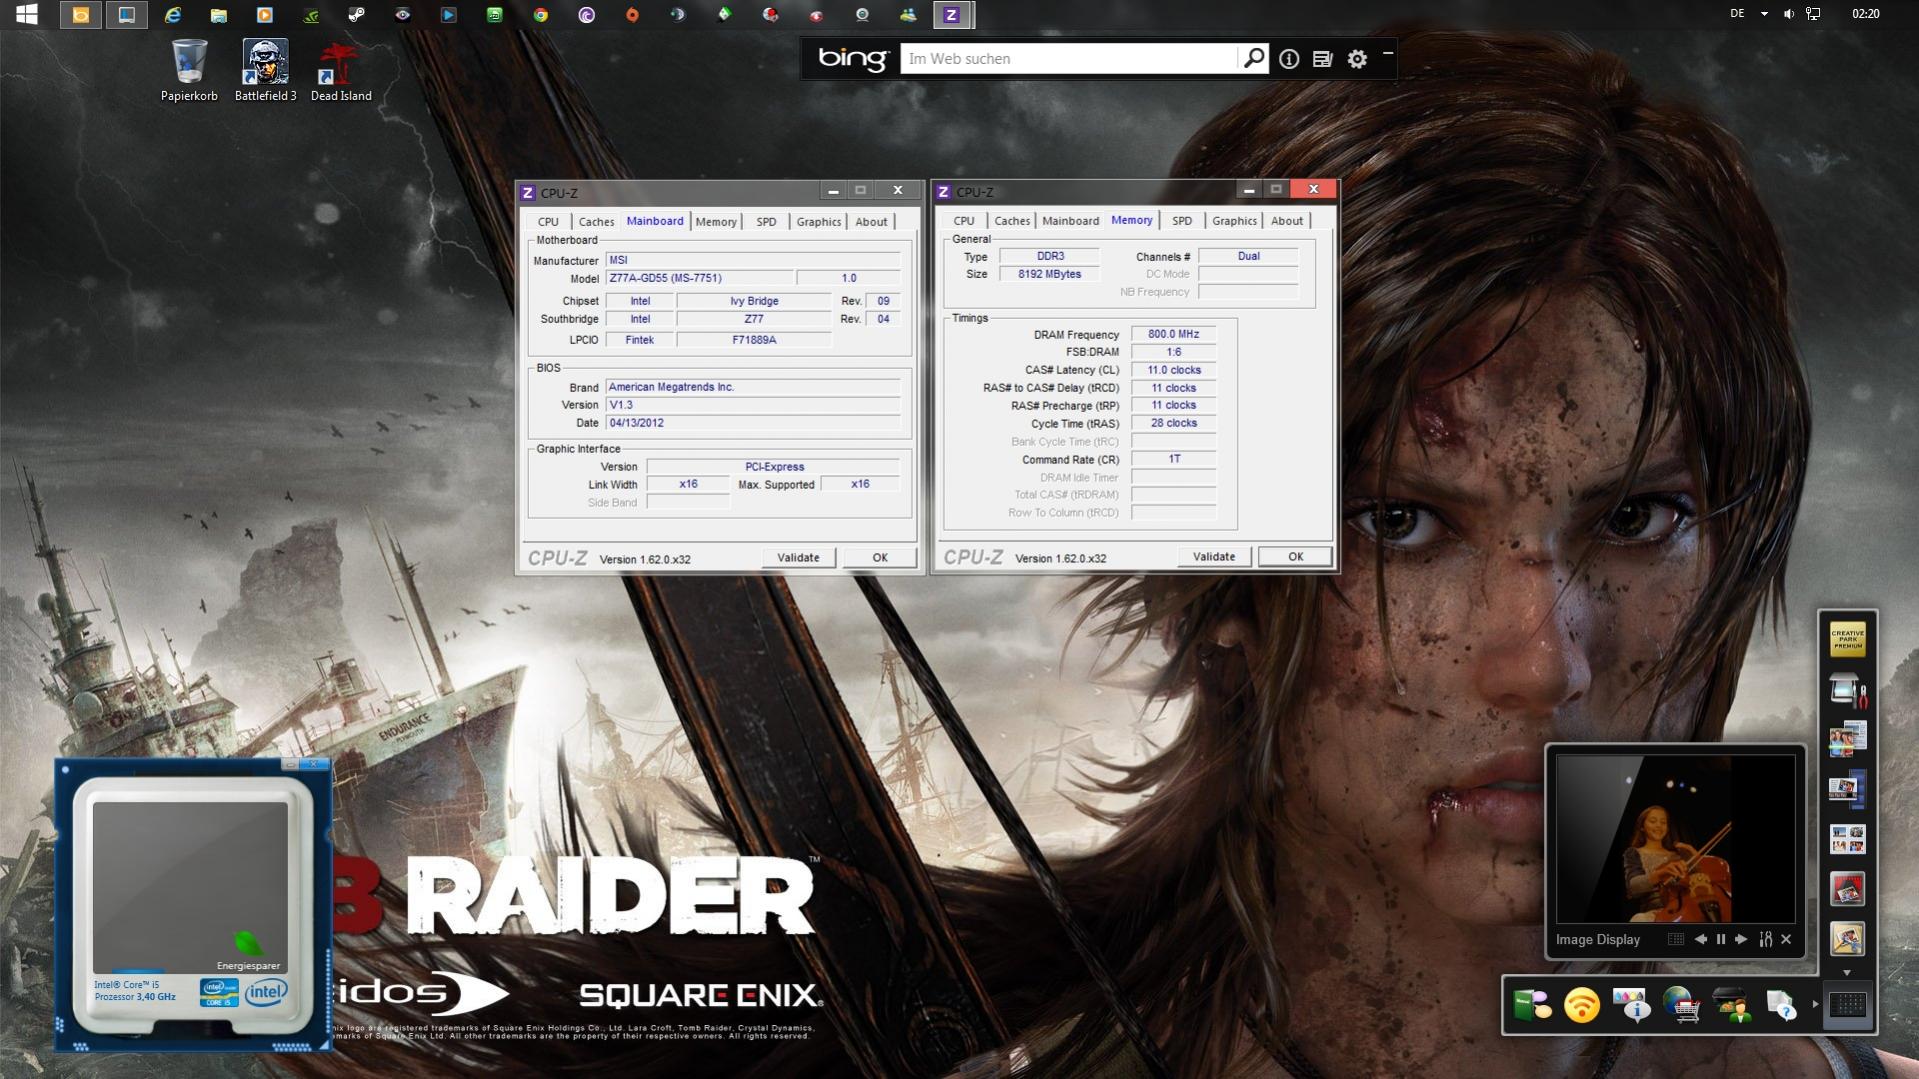Open the help document icon with question mark
Screen dimensions: 1919x1079
tap(1781, 1005)
